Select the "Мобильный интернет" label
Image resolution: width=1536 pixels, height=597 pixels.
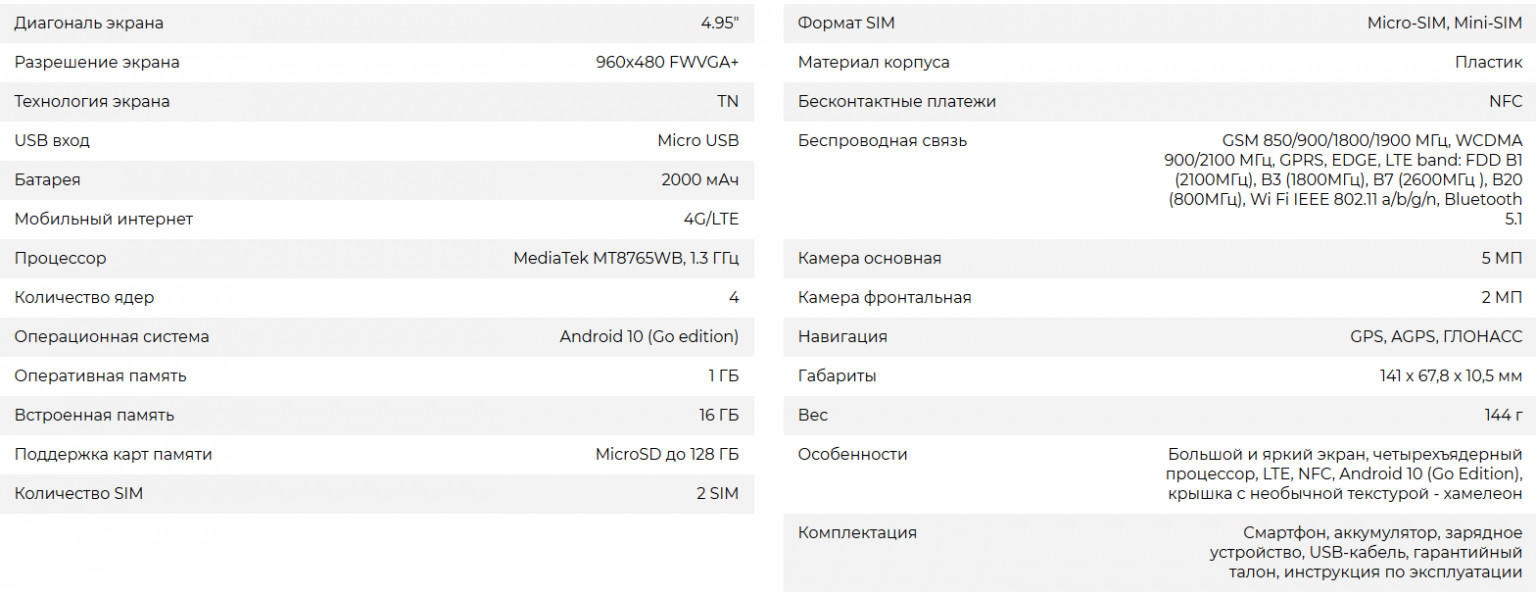(104, 219)
